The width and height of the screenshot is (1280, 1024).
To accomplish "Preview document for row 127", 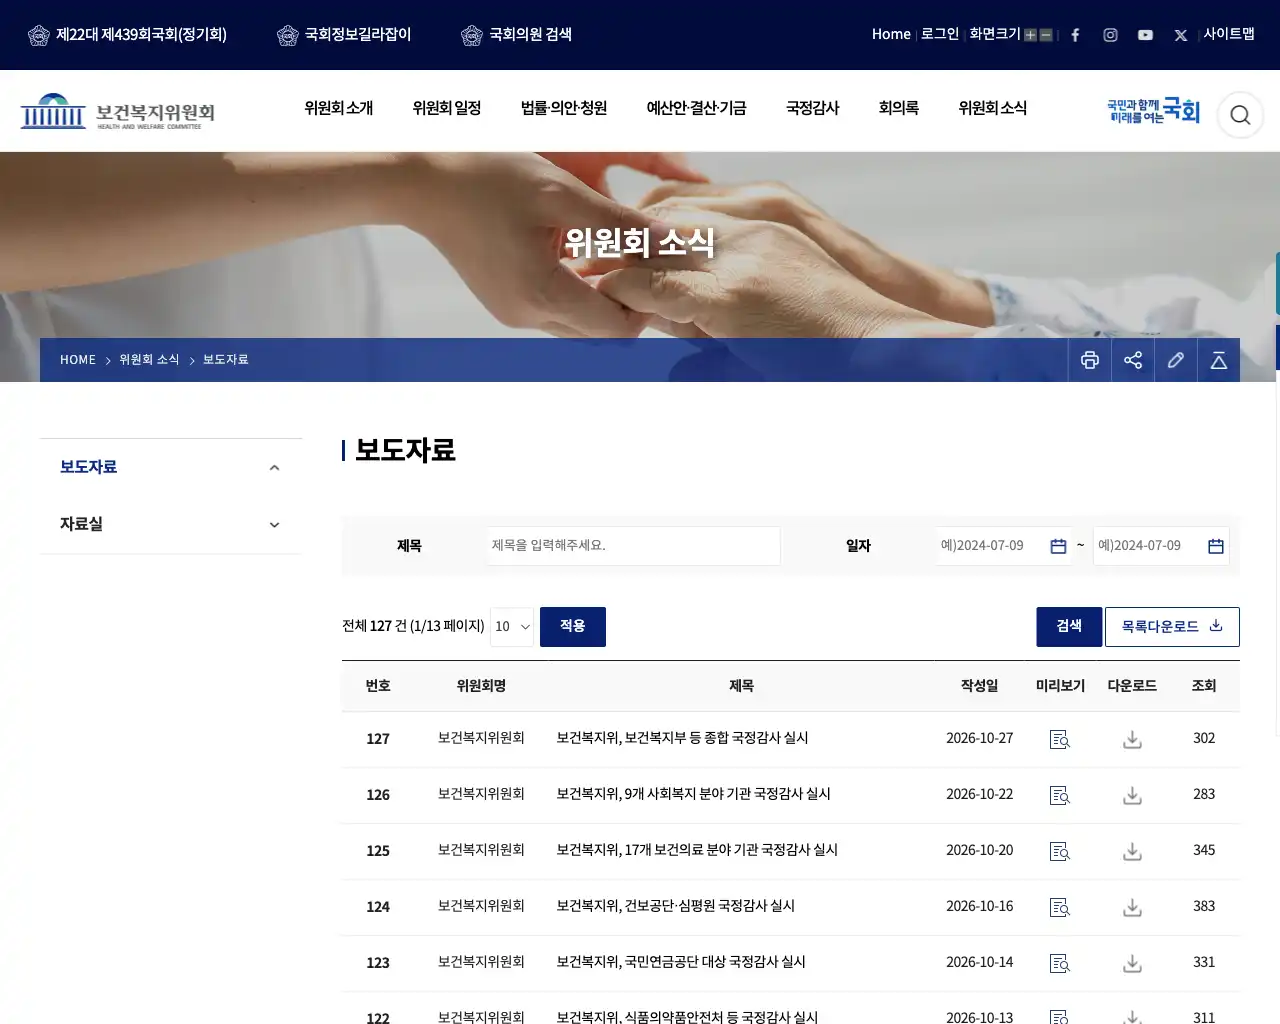I will click(x=1060, y=740).
